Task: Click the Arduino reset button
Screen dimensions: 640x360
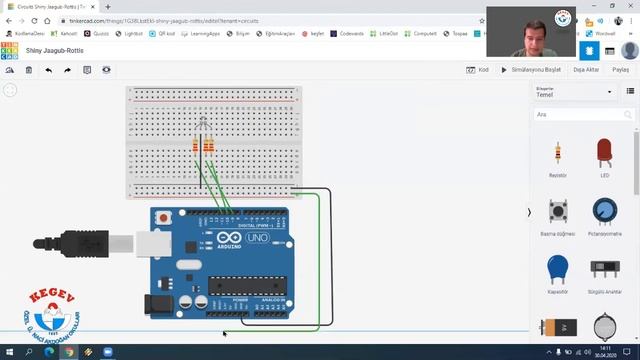Action: [x=164, y=218]
